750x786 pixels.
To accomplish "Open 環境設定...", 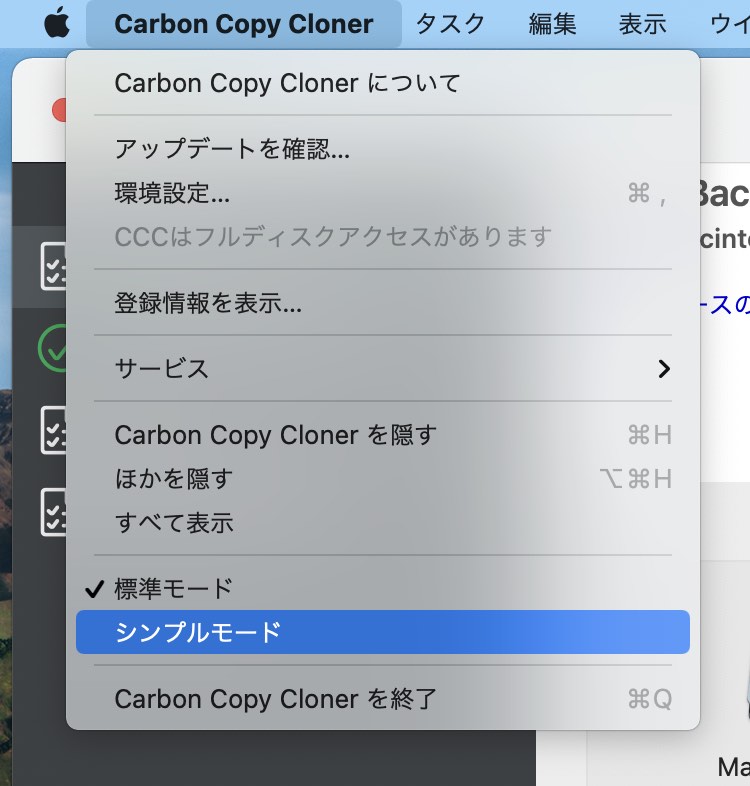I will point(383,193).
